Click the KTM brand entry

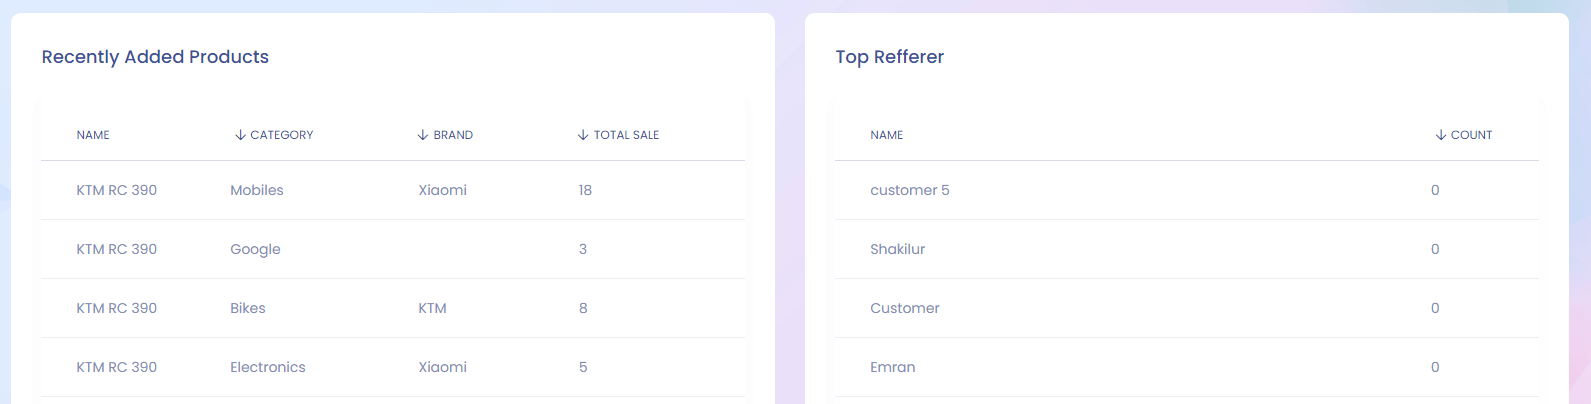432,308
